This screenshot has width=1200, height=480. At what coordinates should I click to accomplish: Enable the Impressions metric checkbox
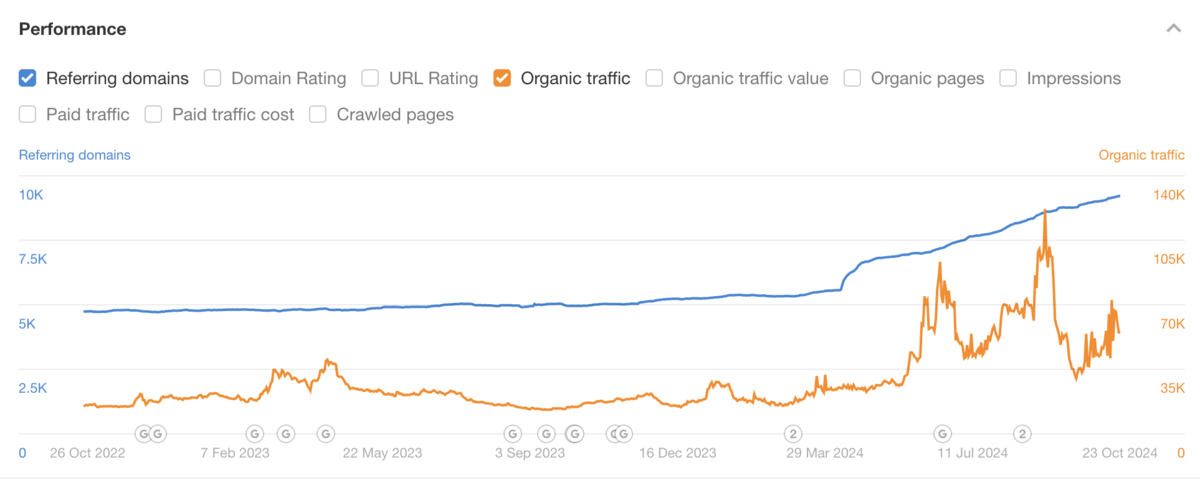coord(1008,78)
